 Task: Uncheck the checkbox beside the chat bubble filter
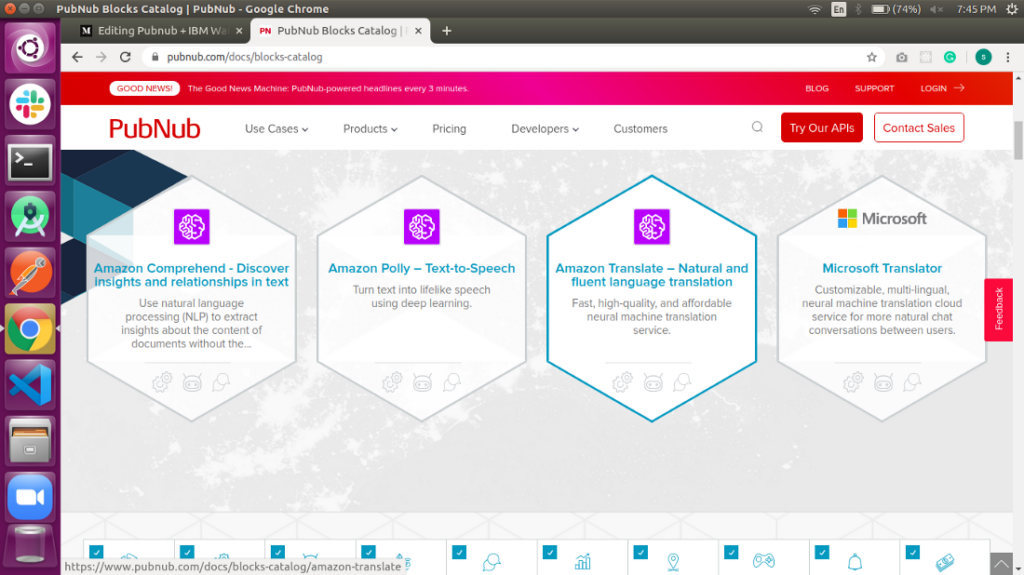459,552
